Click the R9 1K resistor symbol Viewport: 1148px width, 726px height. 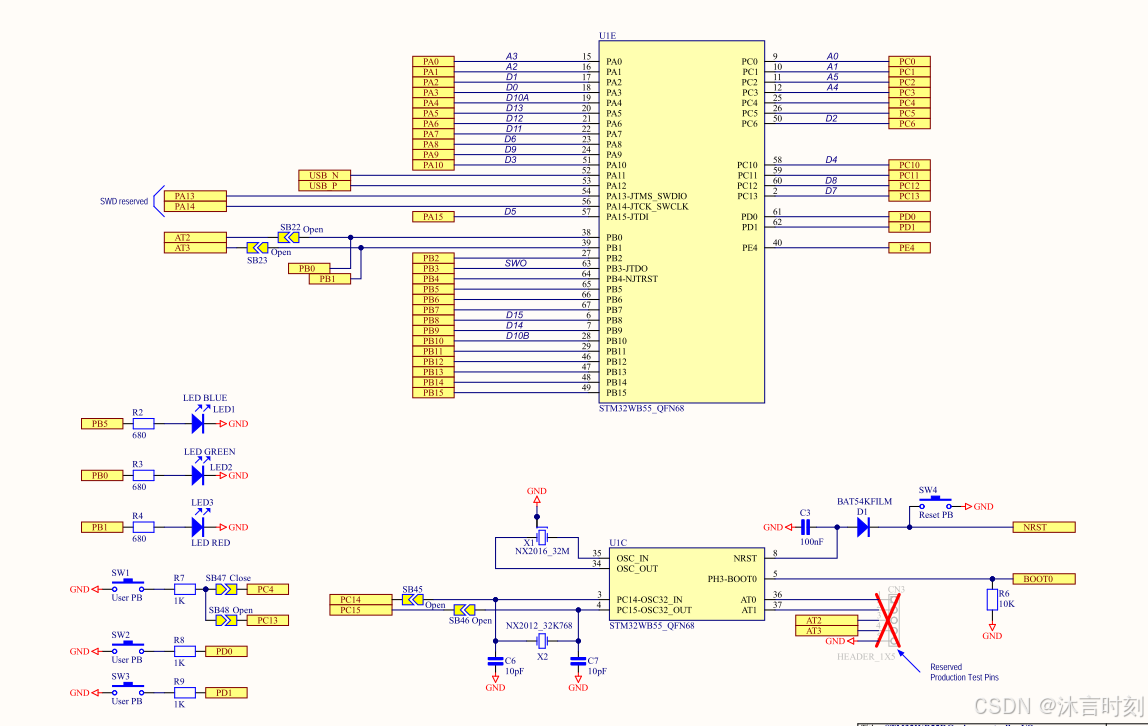tap(184, 692)
